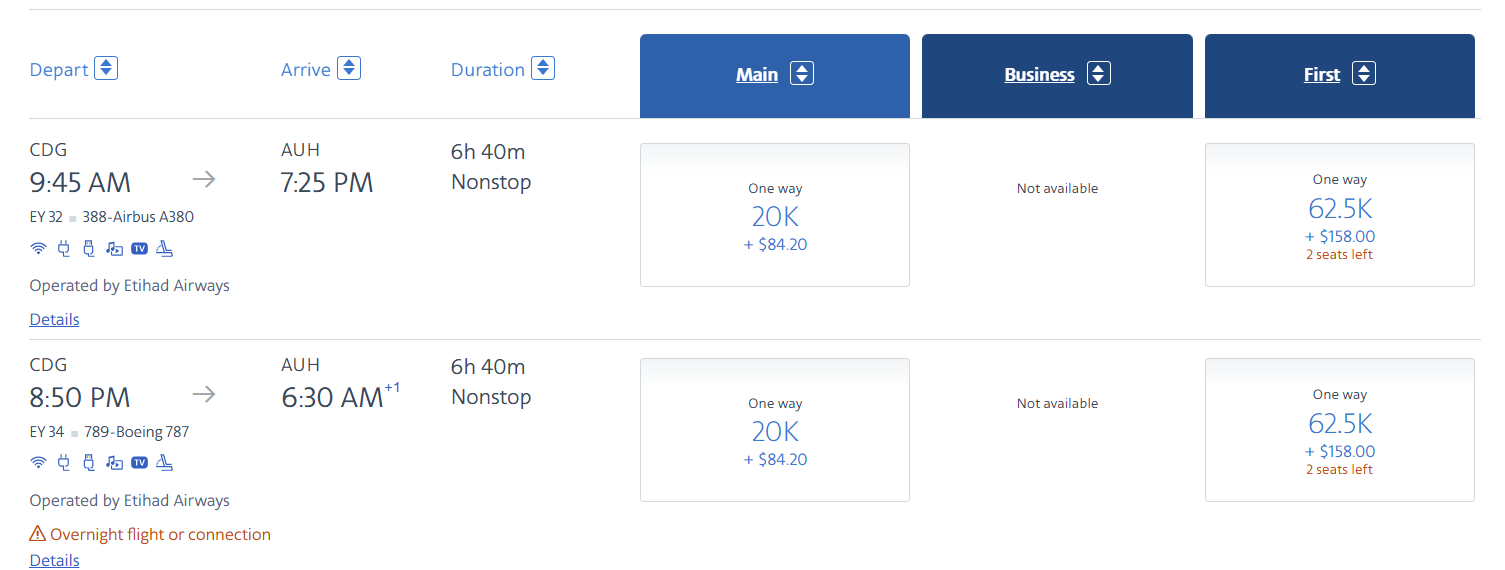Select the Business cabin tab
Viewport: 1505px width, 570px height.
[x=1057, y=76]
